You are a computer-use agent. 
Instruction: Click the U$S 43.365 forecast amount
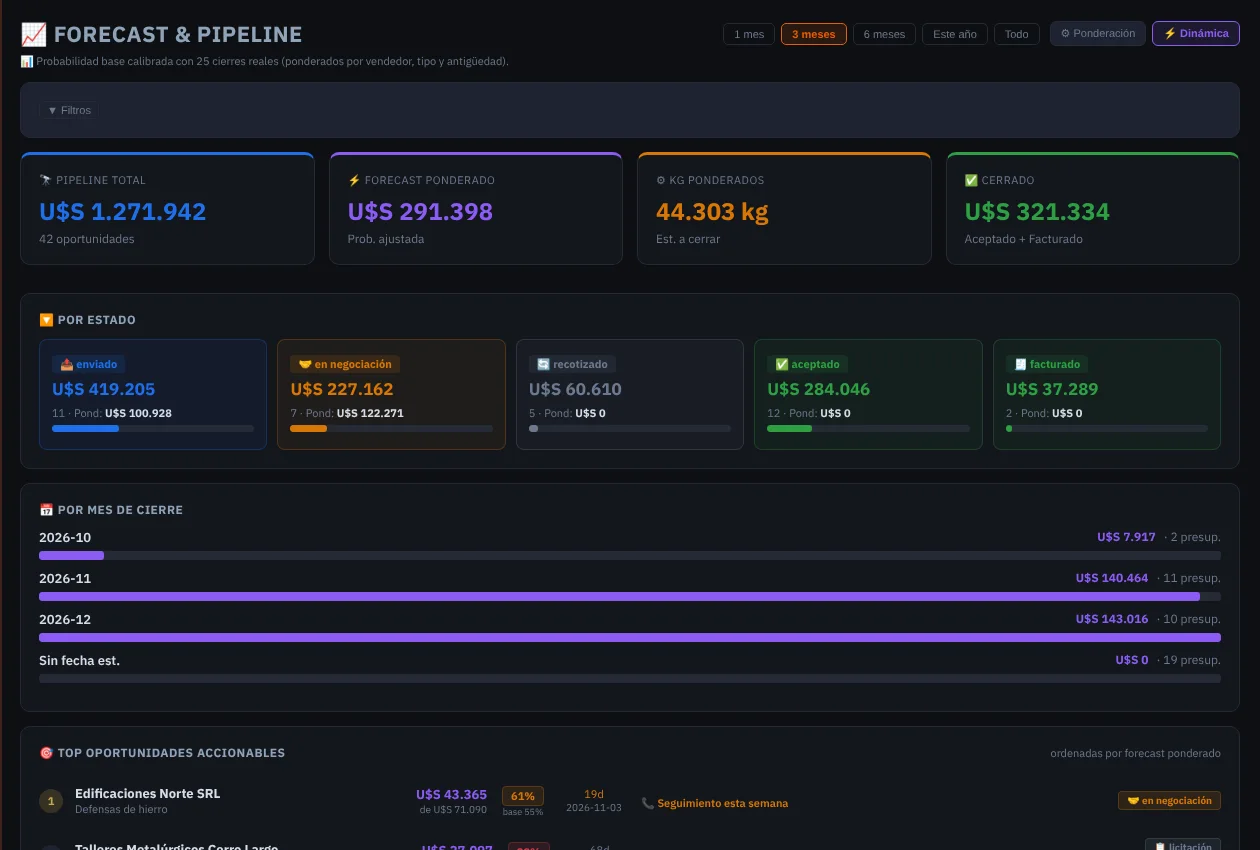[451, 795]
